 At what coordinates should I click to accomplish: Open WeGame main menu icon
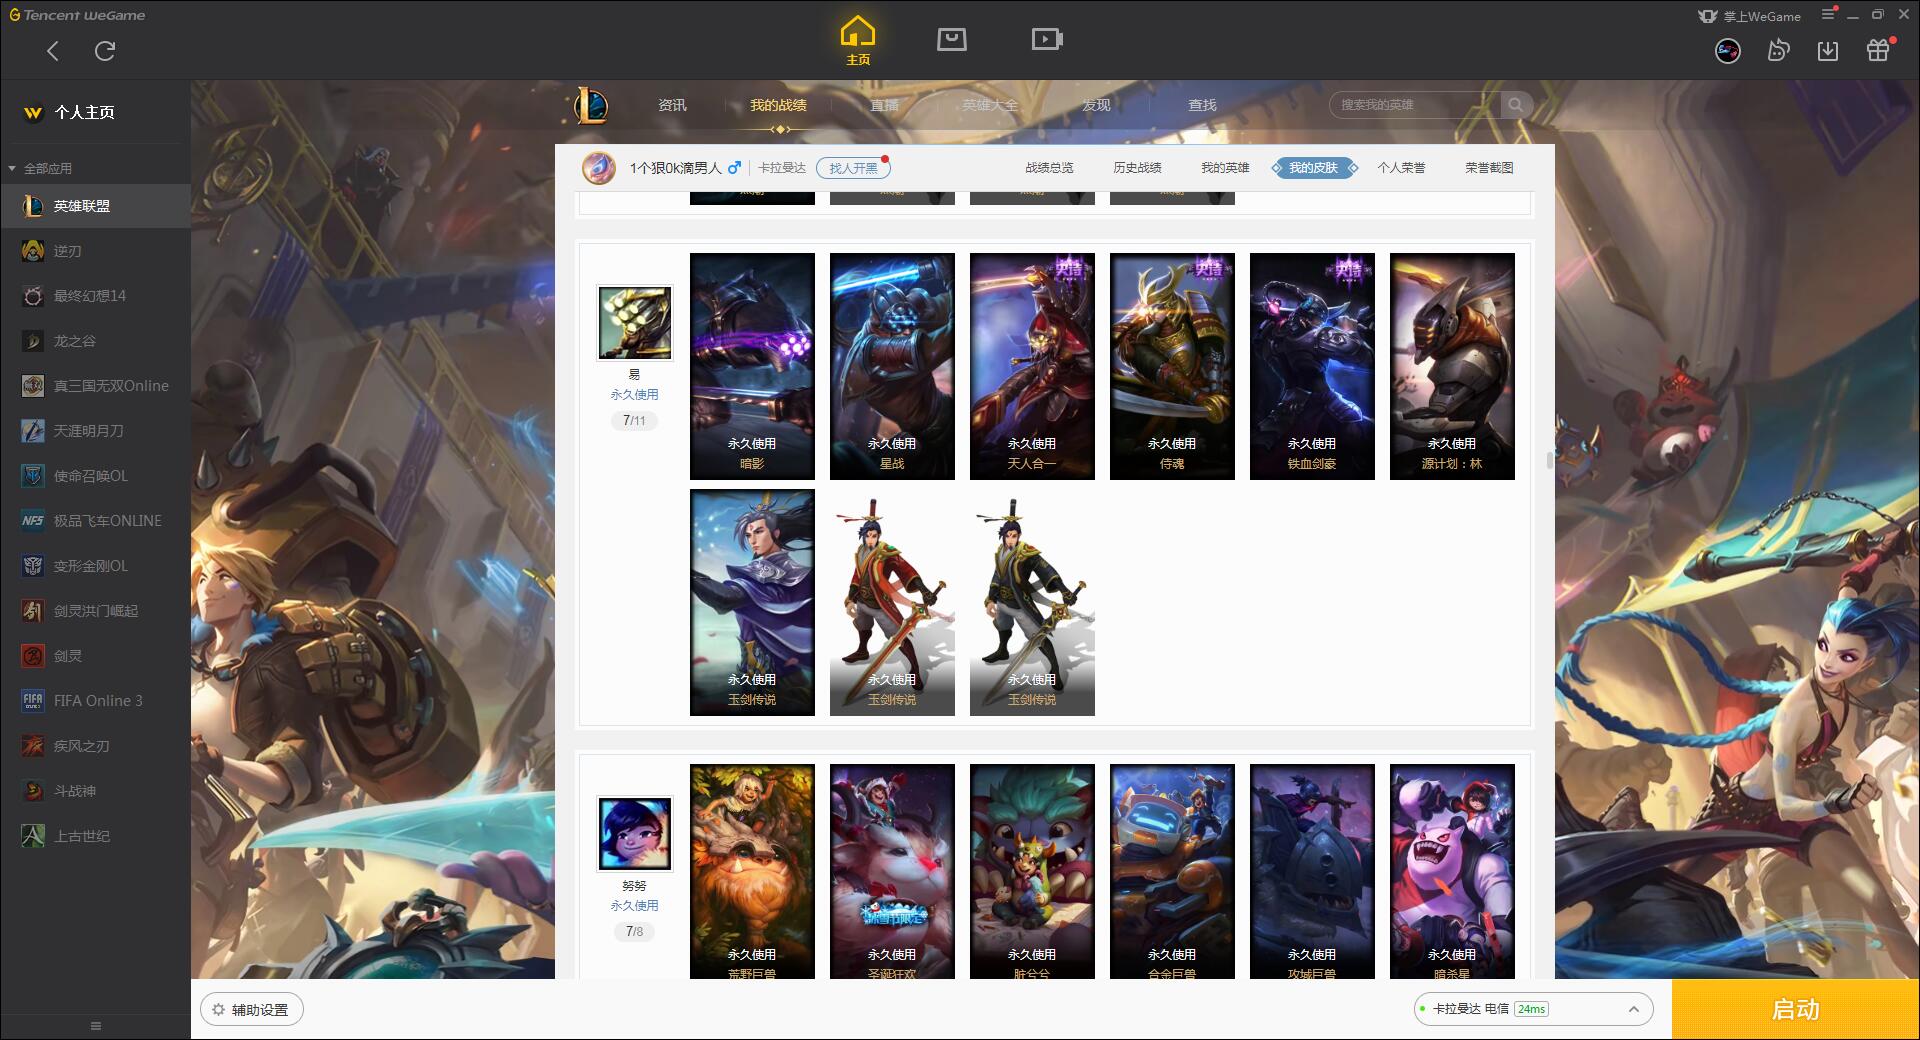1828,15
